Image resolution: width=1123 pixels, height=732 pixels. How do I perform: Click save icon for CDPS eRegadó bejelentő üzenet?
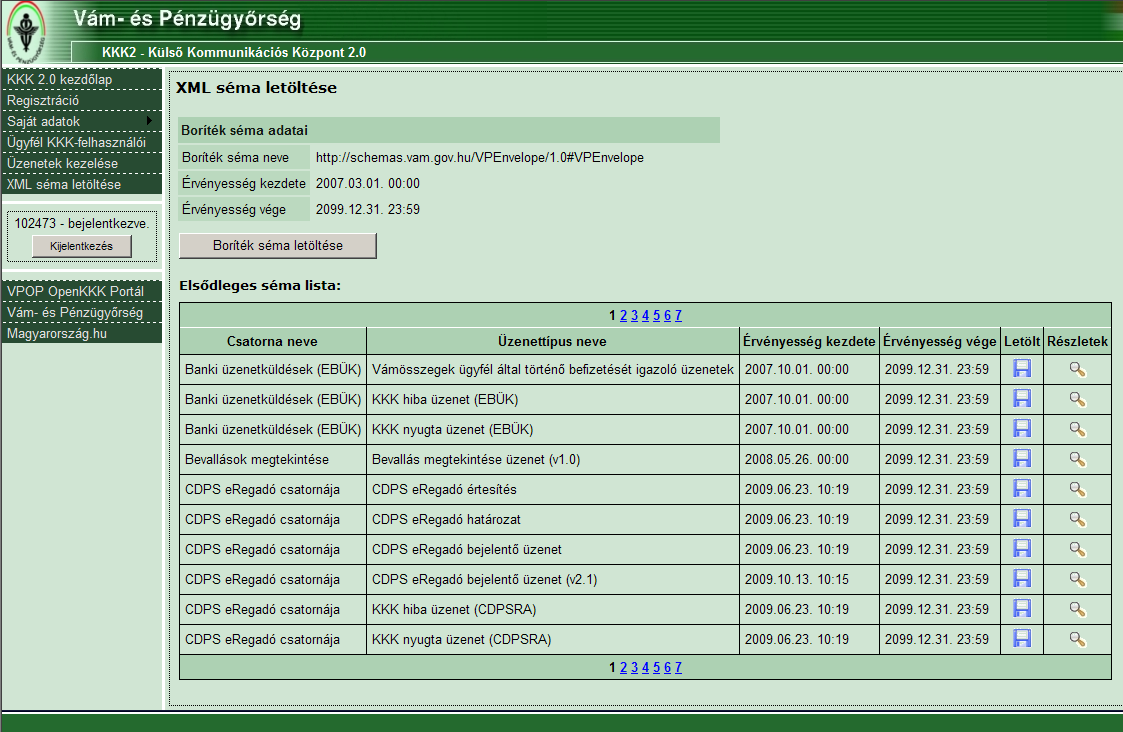tap(1022, 549)
